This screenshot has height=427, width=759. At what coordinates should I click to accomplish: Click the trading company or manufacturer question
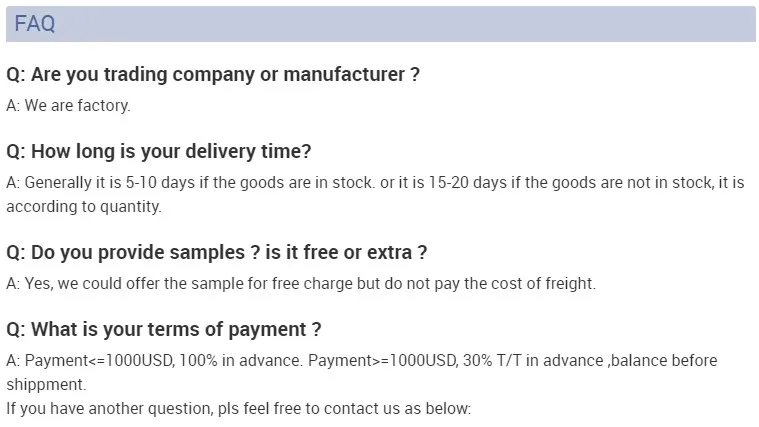pyautogui.click(x=212, y=75)
